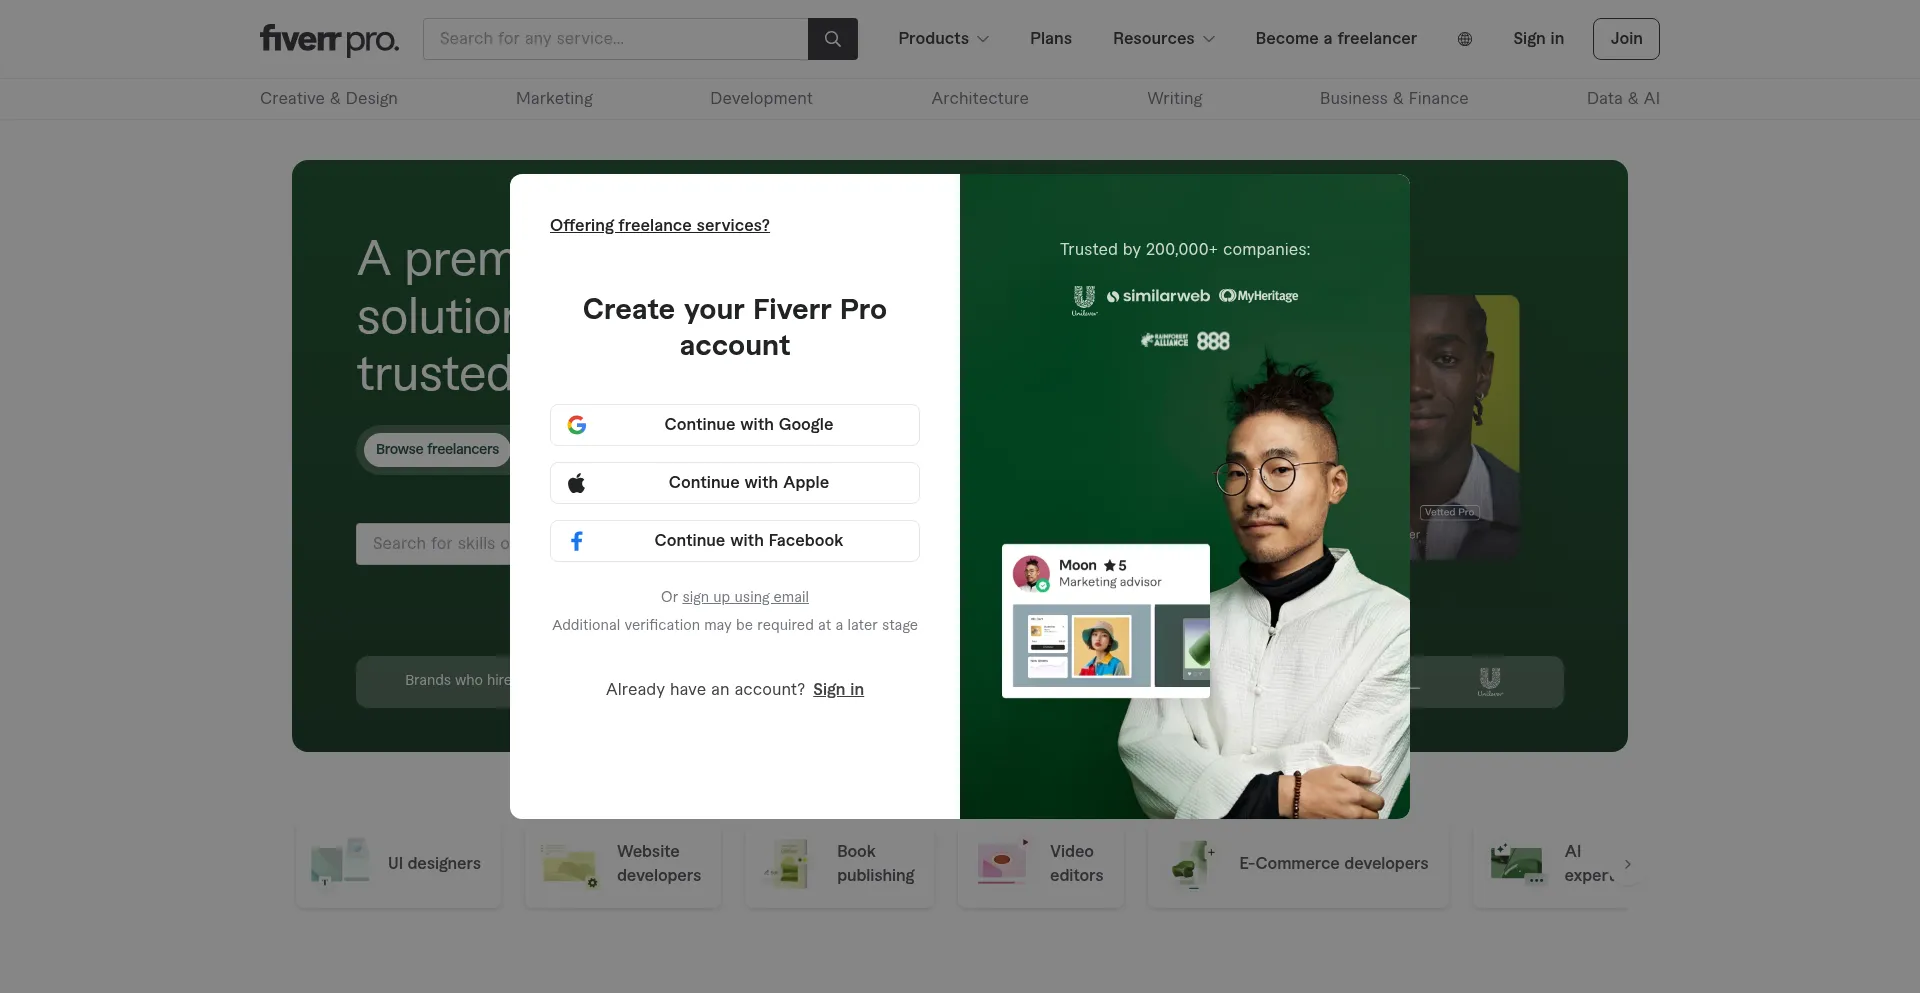Click the MyHeritage logo
The image size is (1920, 993).
[1259, 296]
